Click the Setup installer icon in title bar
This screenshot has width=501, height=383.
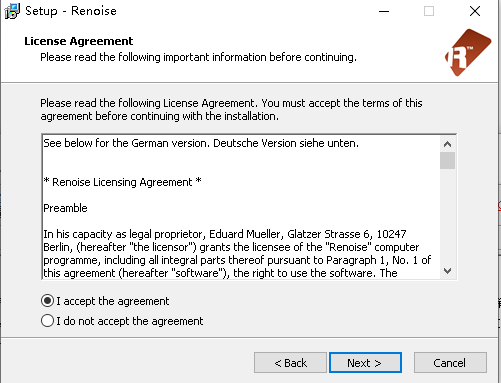coord(12,11)
